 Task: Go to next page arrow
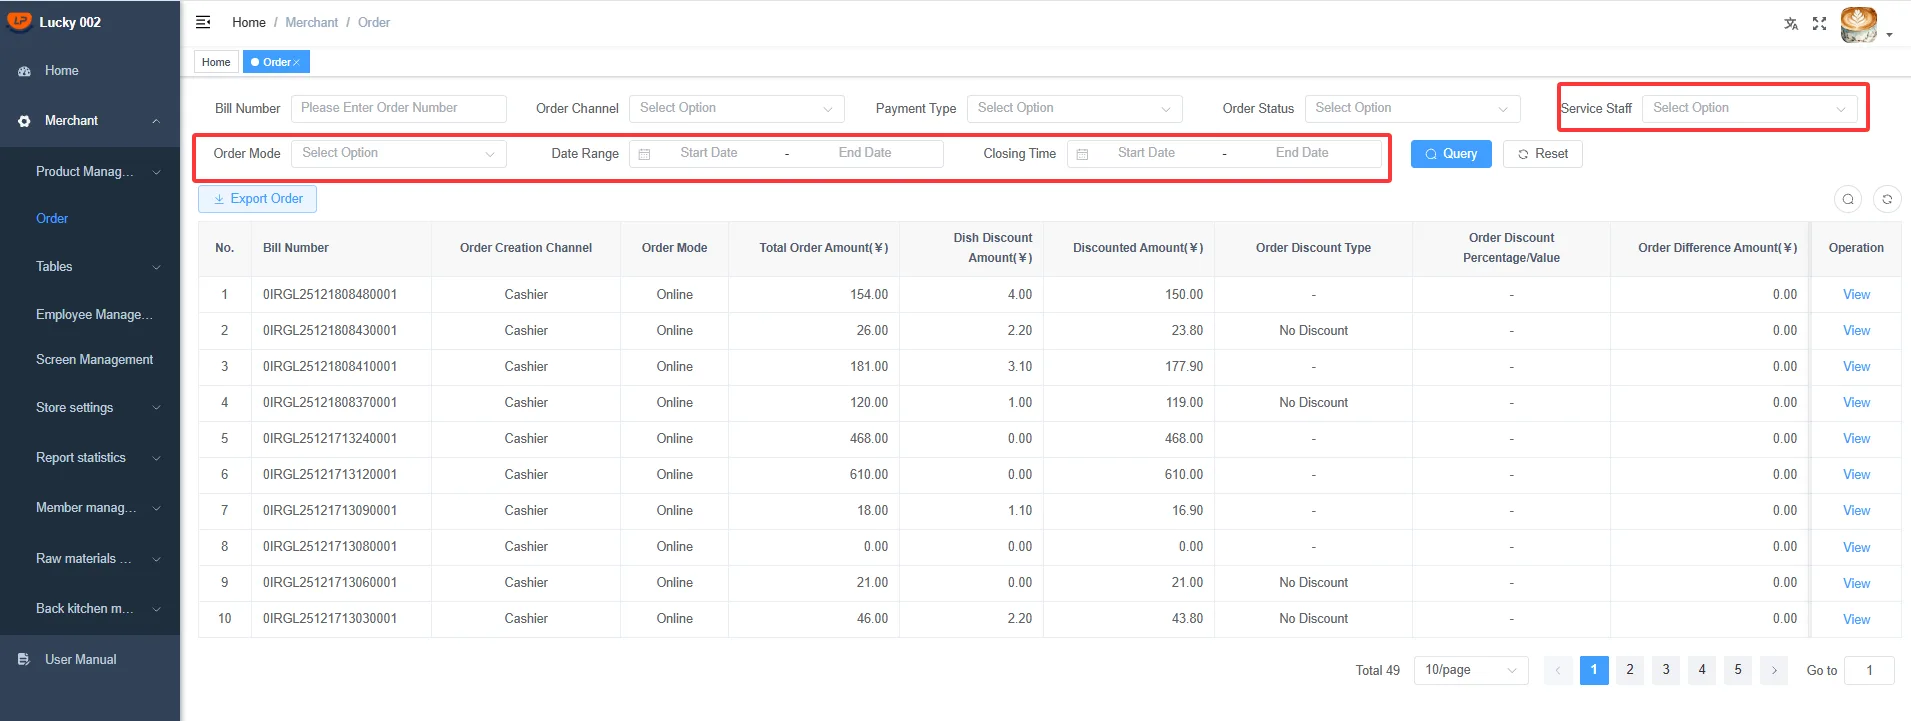coord(1774,670)
